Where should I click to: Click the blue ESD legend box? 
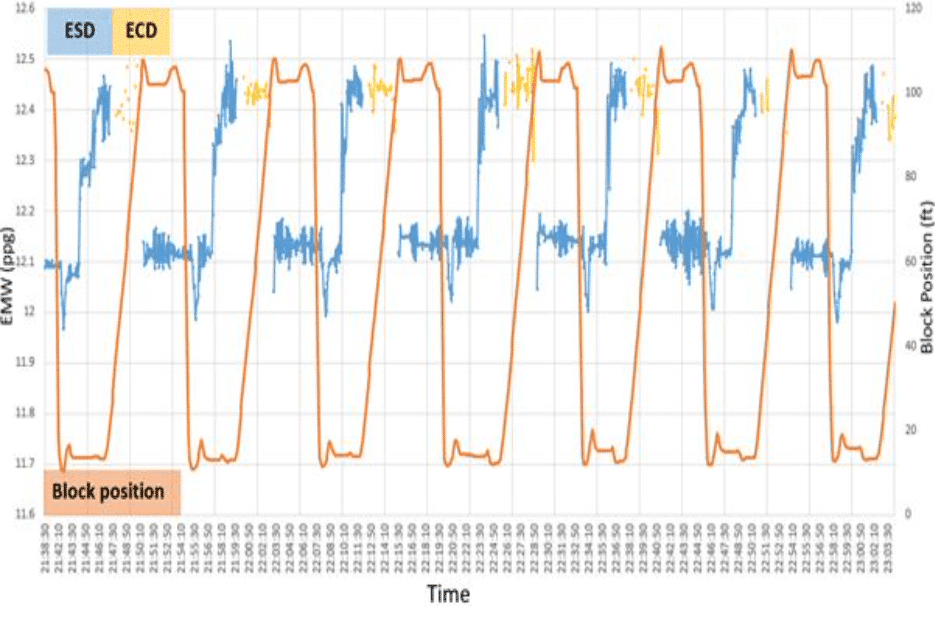(78, 31)
